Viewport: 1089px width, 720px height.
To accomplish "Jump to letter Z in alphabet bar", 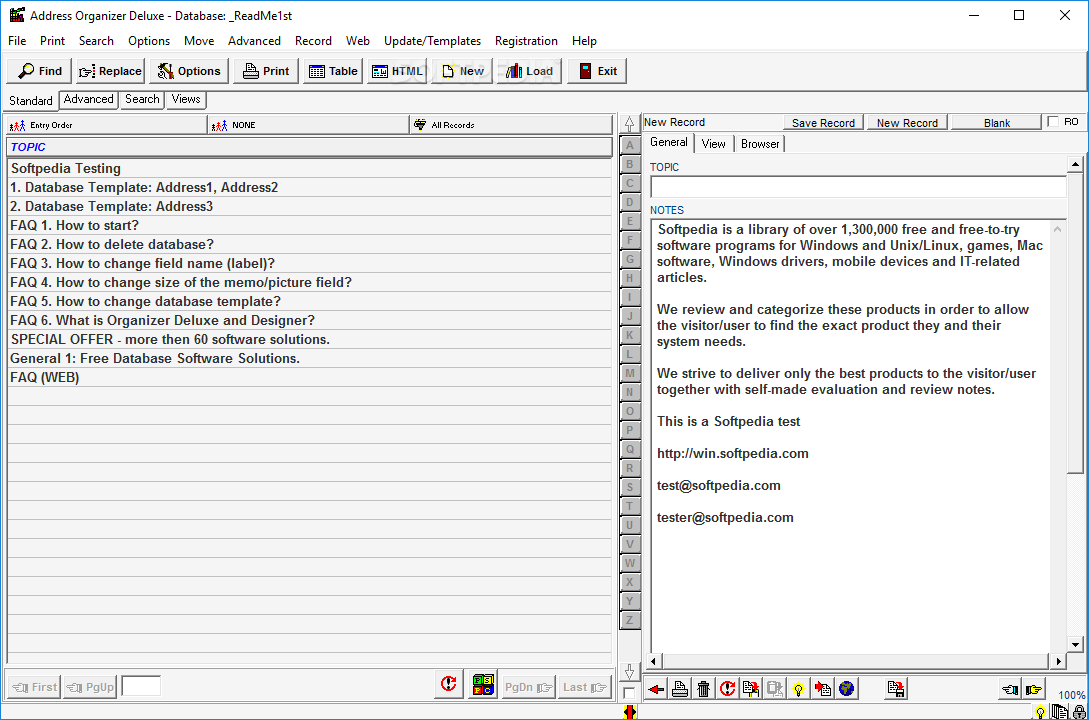I will pos(629,620).
